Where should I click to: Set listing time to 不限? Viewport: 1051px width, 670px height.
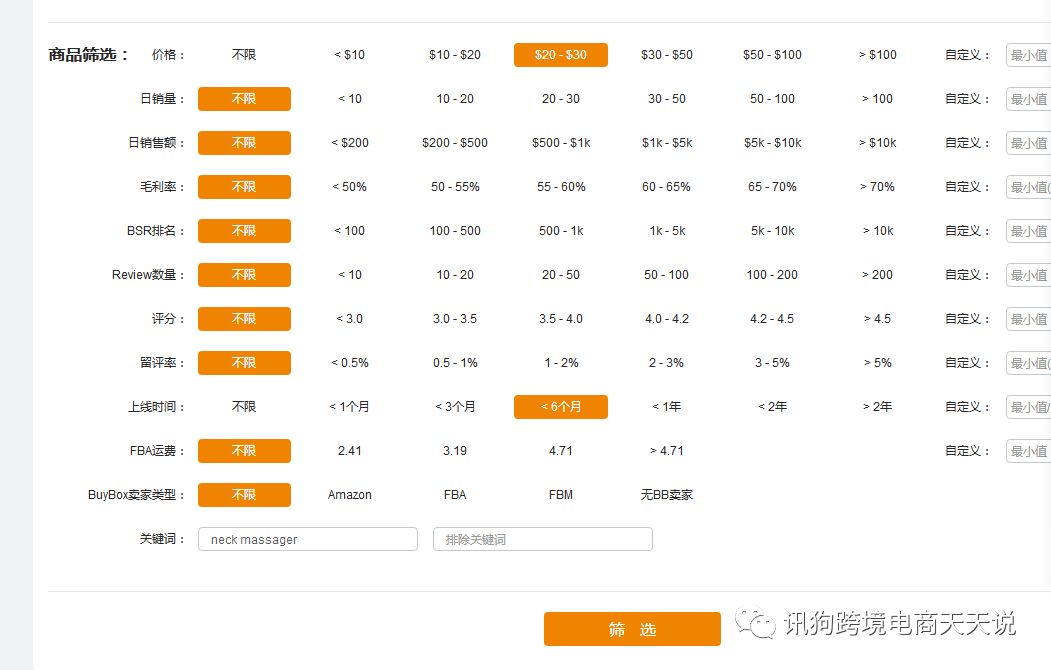[x=244, y=407]
